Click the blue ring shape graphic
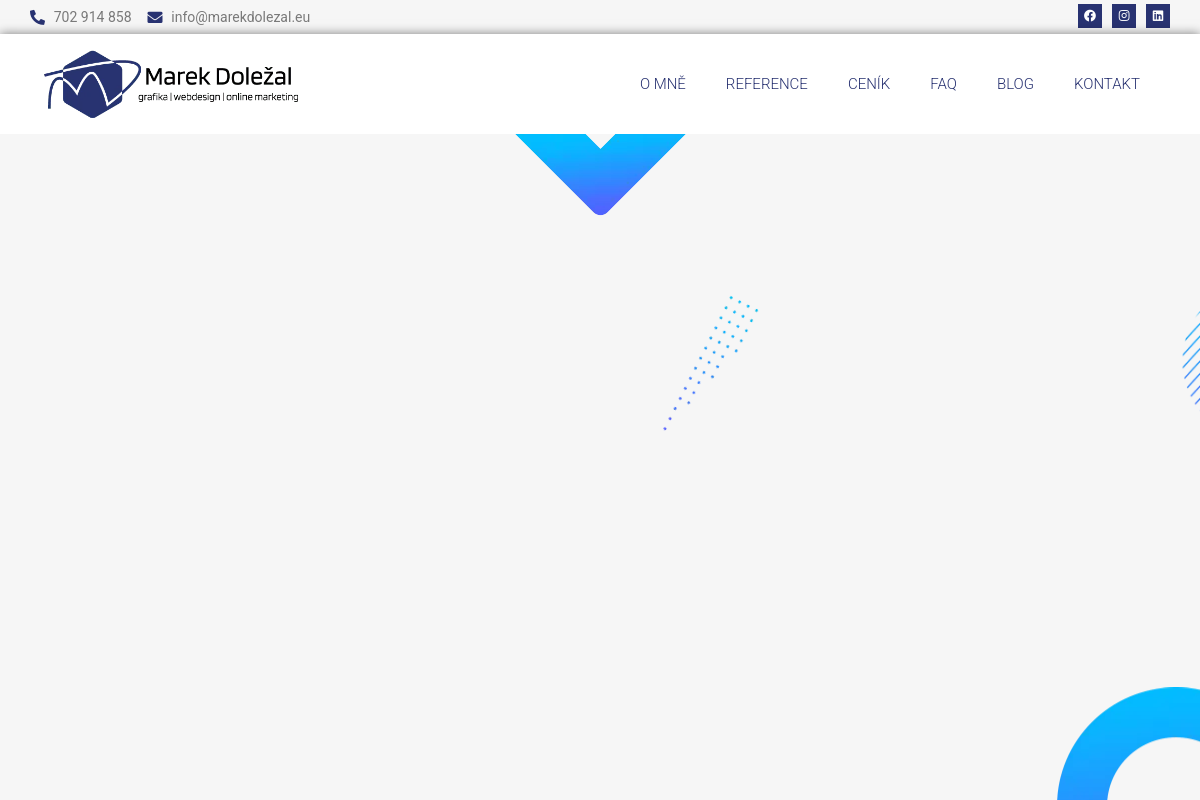This screenshot has width=1200, height=800. click(1129, 744)
